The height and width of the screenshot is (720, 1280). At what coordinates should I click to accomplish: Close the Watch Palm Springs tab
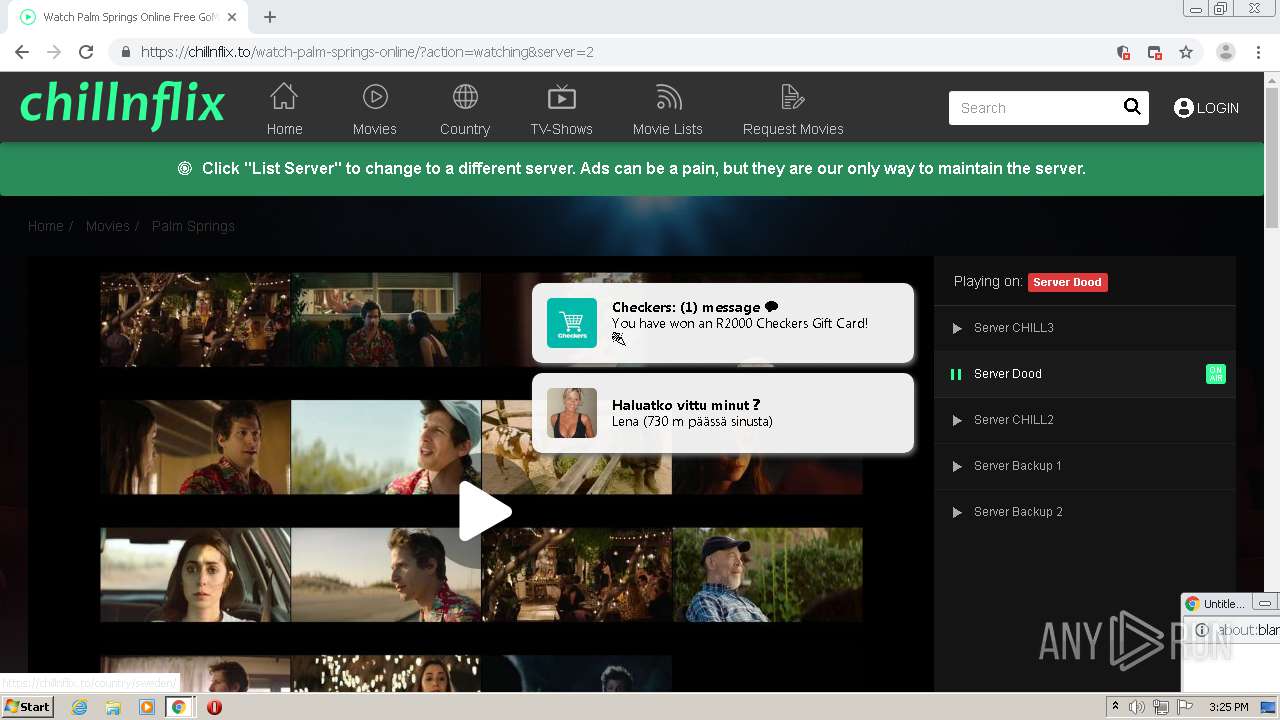(x=232, y=17)
